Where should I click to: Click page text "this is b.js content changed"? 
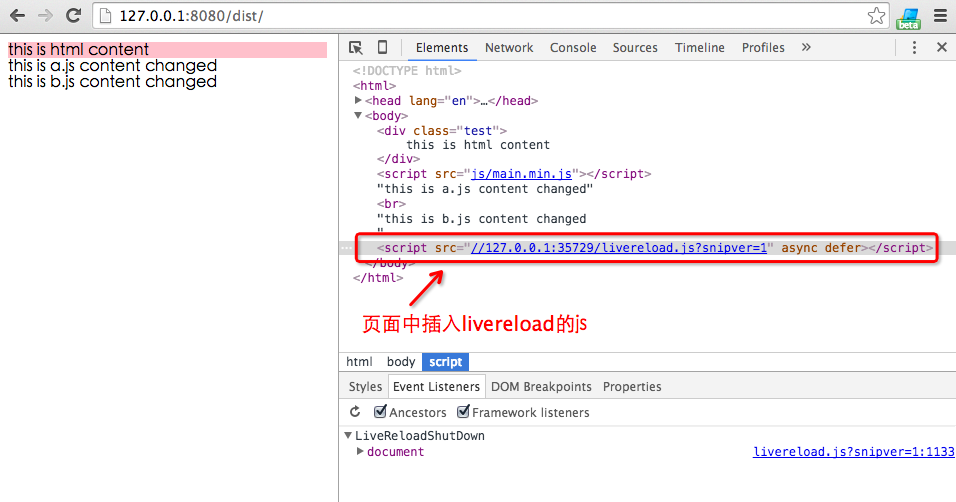(113, 82)
